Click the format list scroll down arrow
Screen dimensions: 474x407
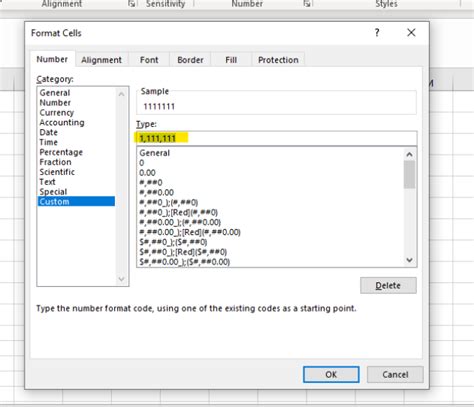[x=409, y=260]
